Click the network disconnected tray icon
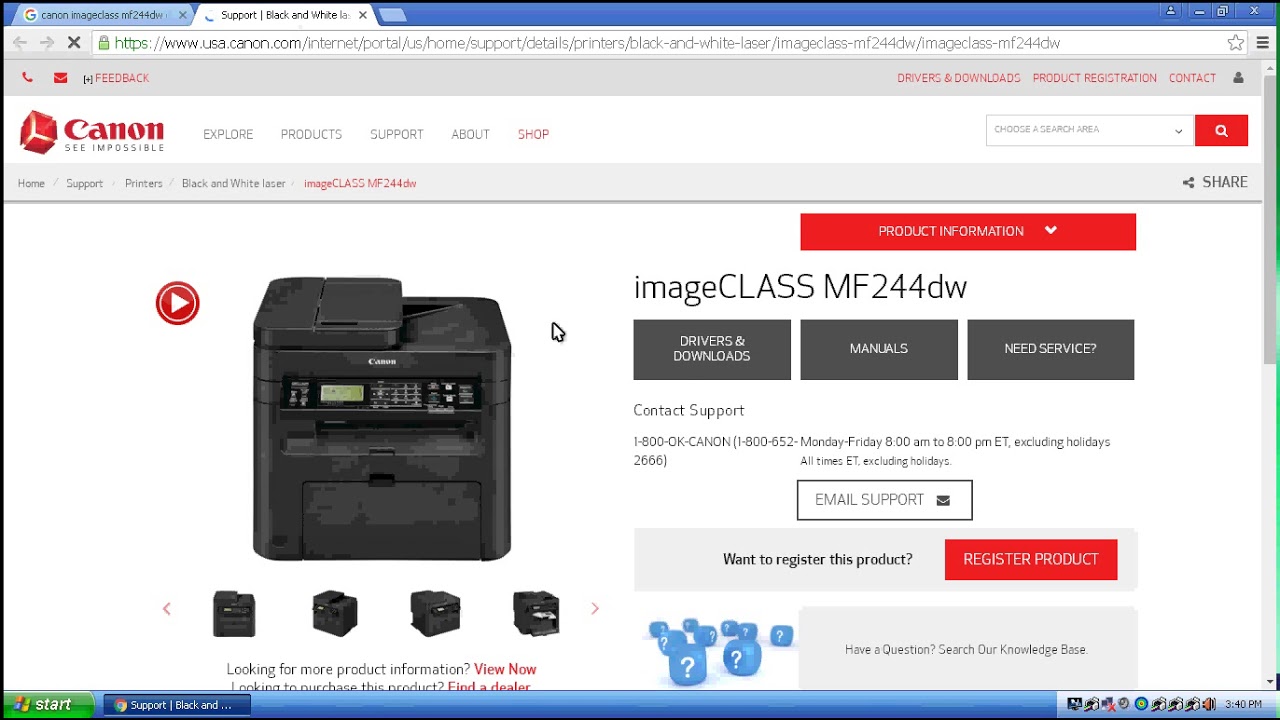 1108,704
